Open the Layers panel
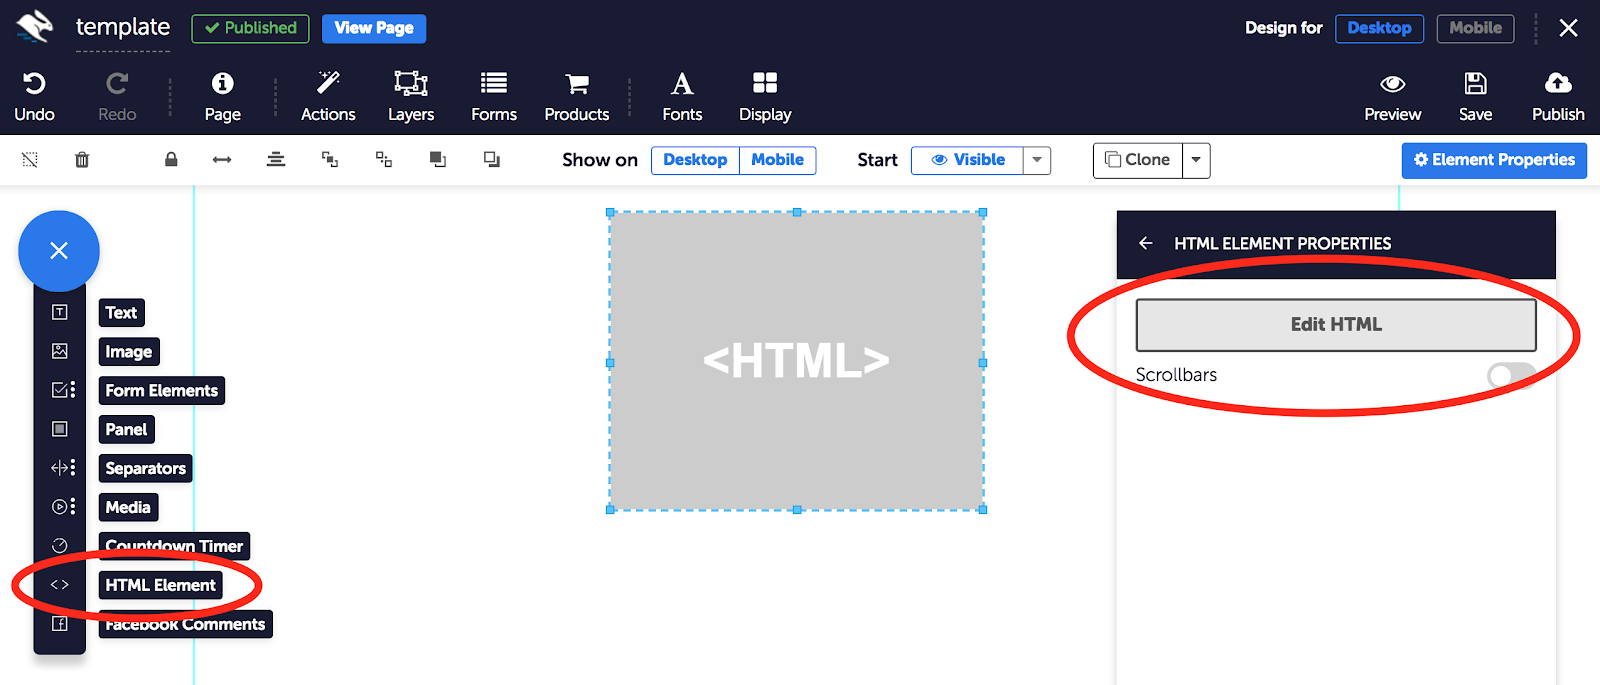This screenshot has width=1600, height=685. [x=411, y=83]
